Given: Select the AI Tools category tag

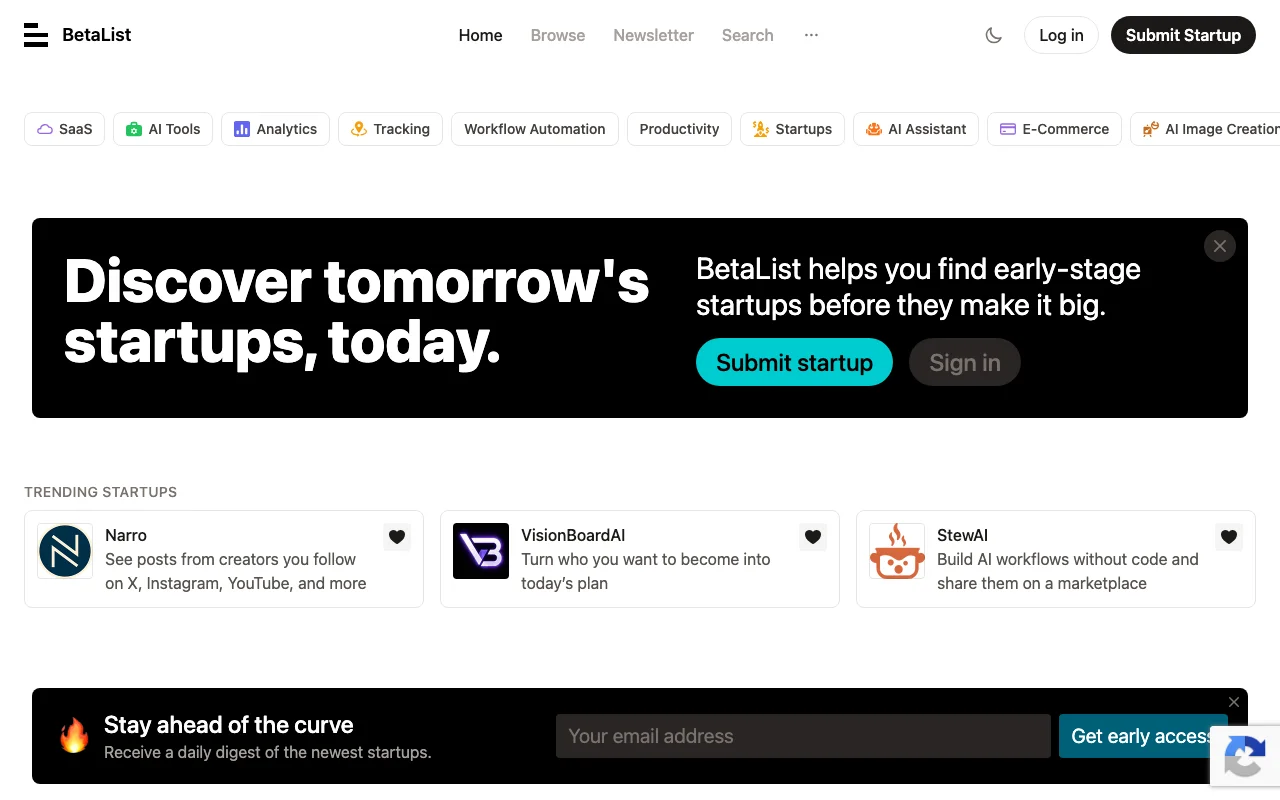Looking at the screenshot, I should coord(163,129).
